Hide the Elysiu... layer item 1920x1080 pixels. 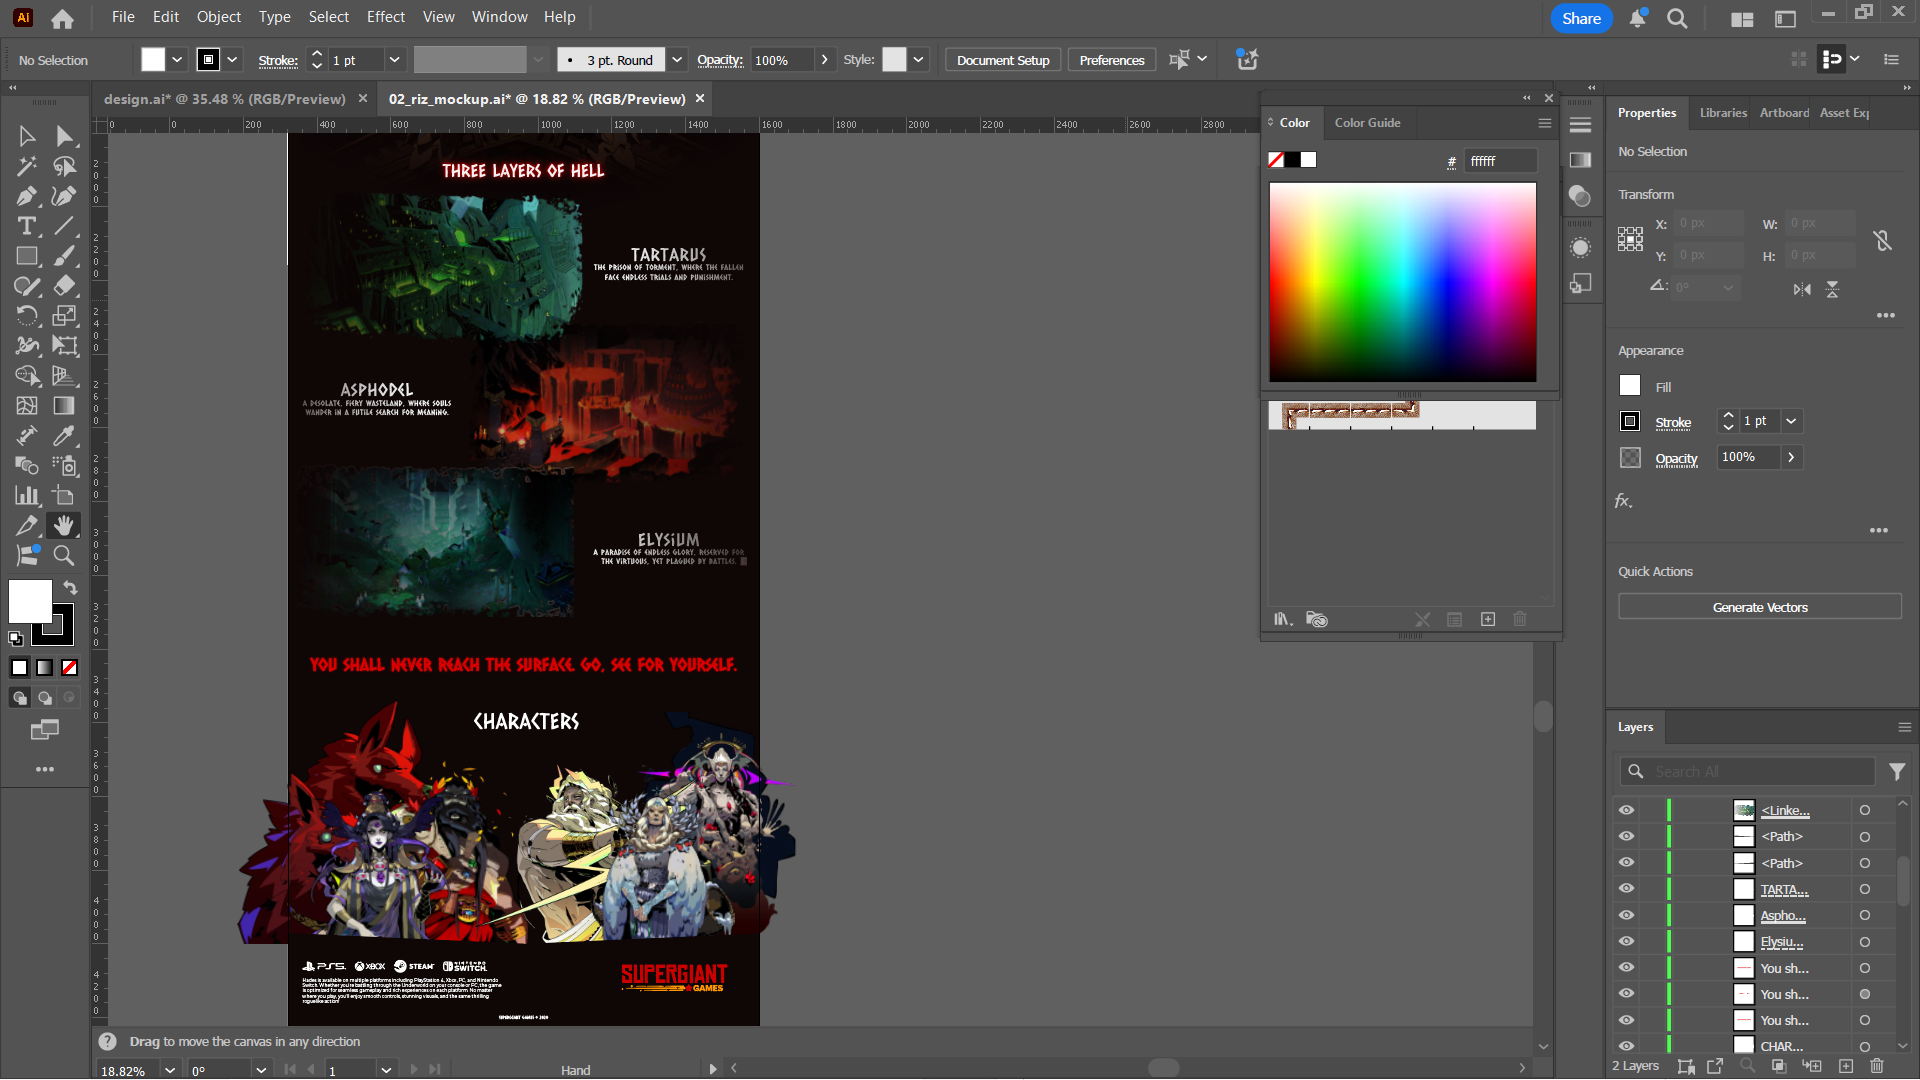click(1626, 941)
